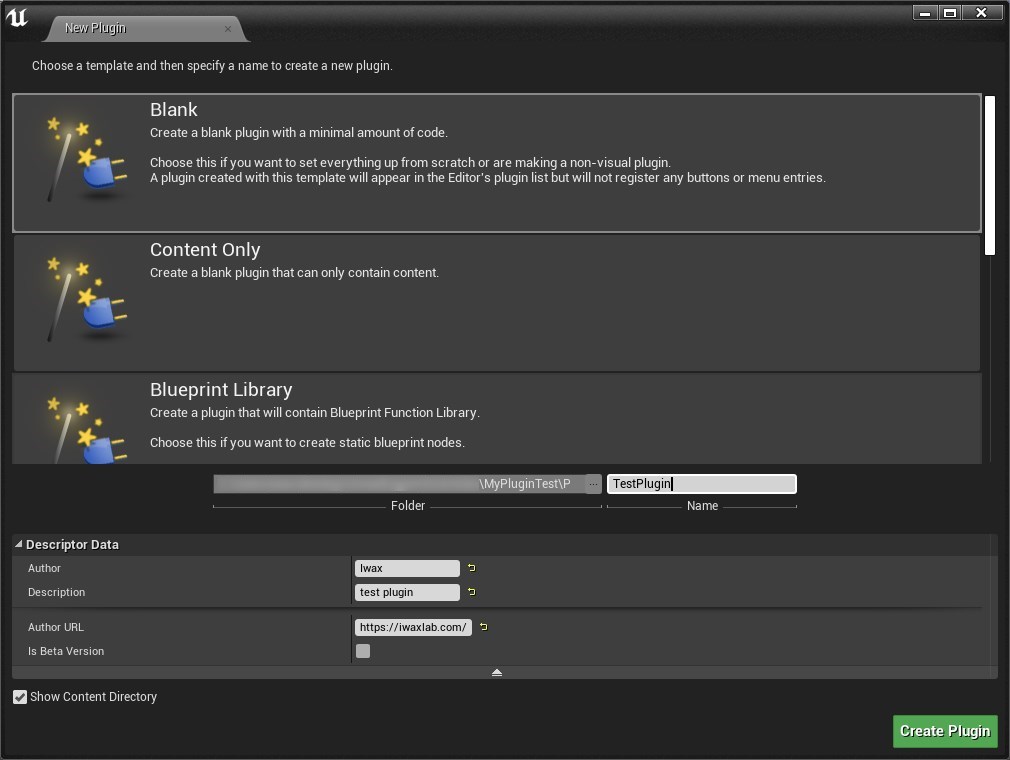Click 'Create a blank plugin with a minimal' text
1010x760 pixels.
click(x=299, y=133)
